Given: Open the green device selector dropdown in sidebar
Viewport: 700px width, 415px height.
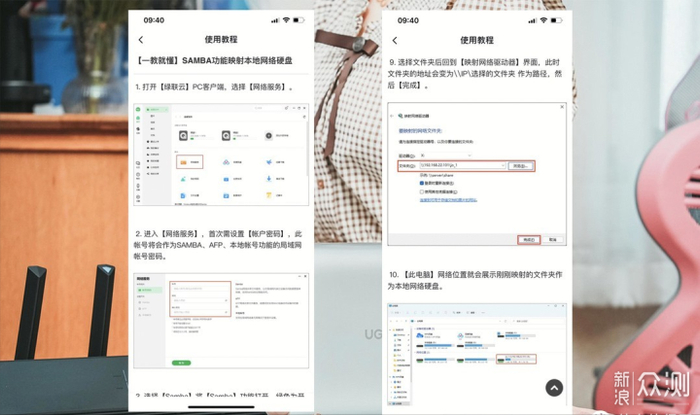Looking at the screenshot, I should click(158, 109).
